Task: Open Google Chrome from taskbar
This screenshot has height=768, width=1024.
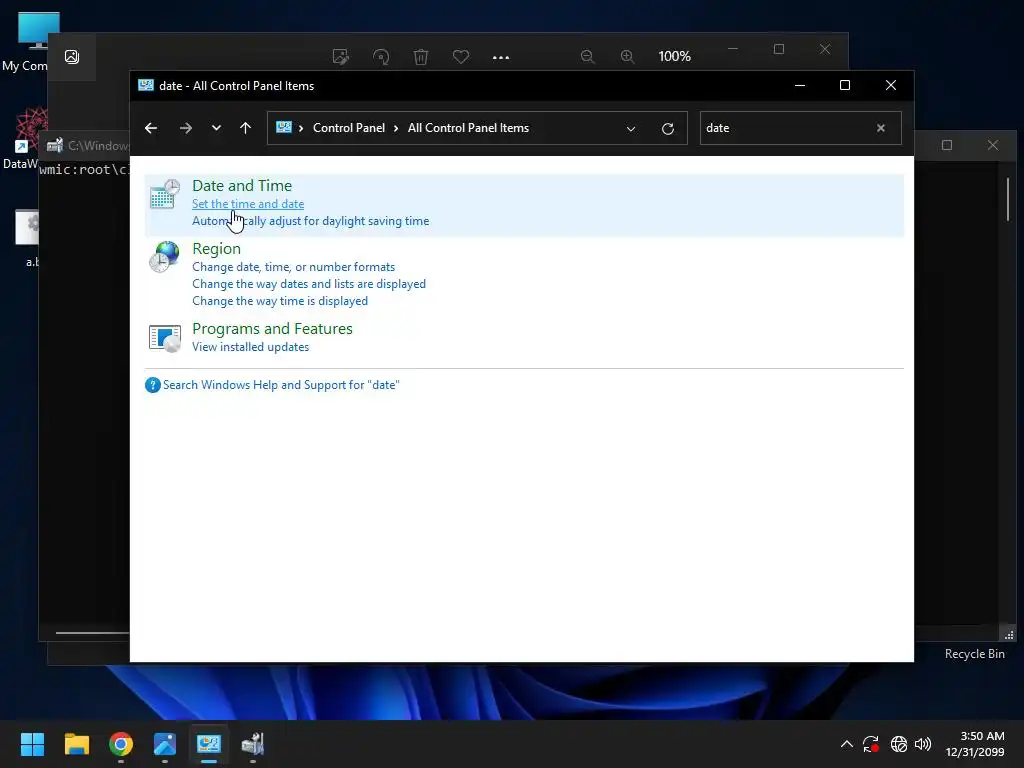Action: [x=121, y=744]
